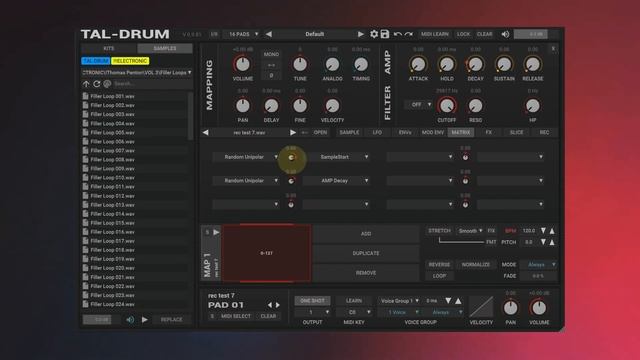Open the FX tab
Image resolution: width=640 pixels, height=360 pixels.
pyautogui.click(x=489, y=133)
